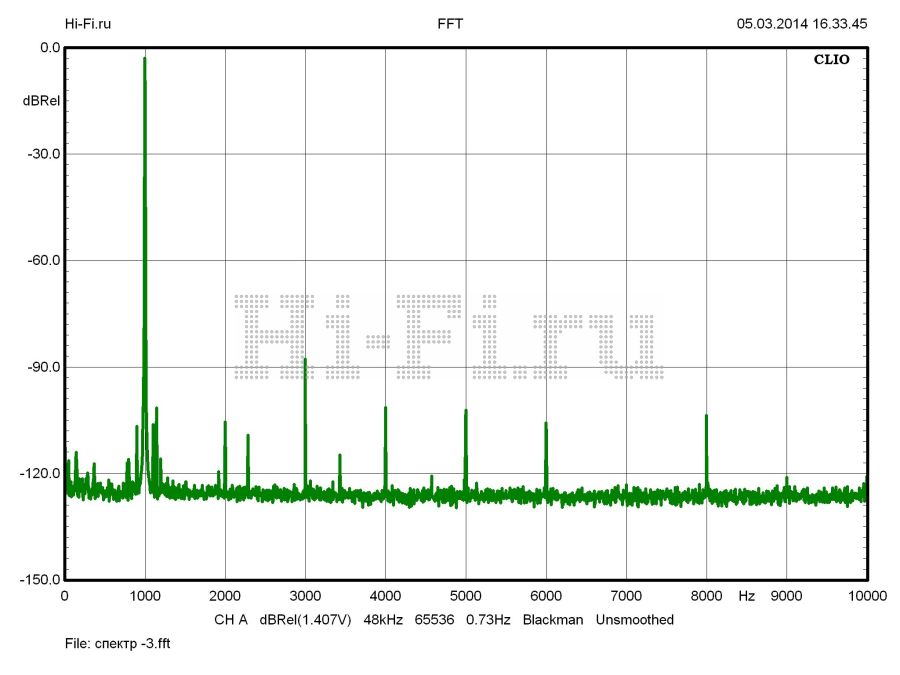Click the Unsmoothed label in the footer

click(x=635, y=620)
